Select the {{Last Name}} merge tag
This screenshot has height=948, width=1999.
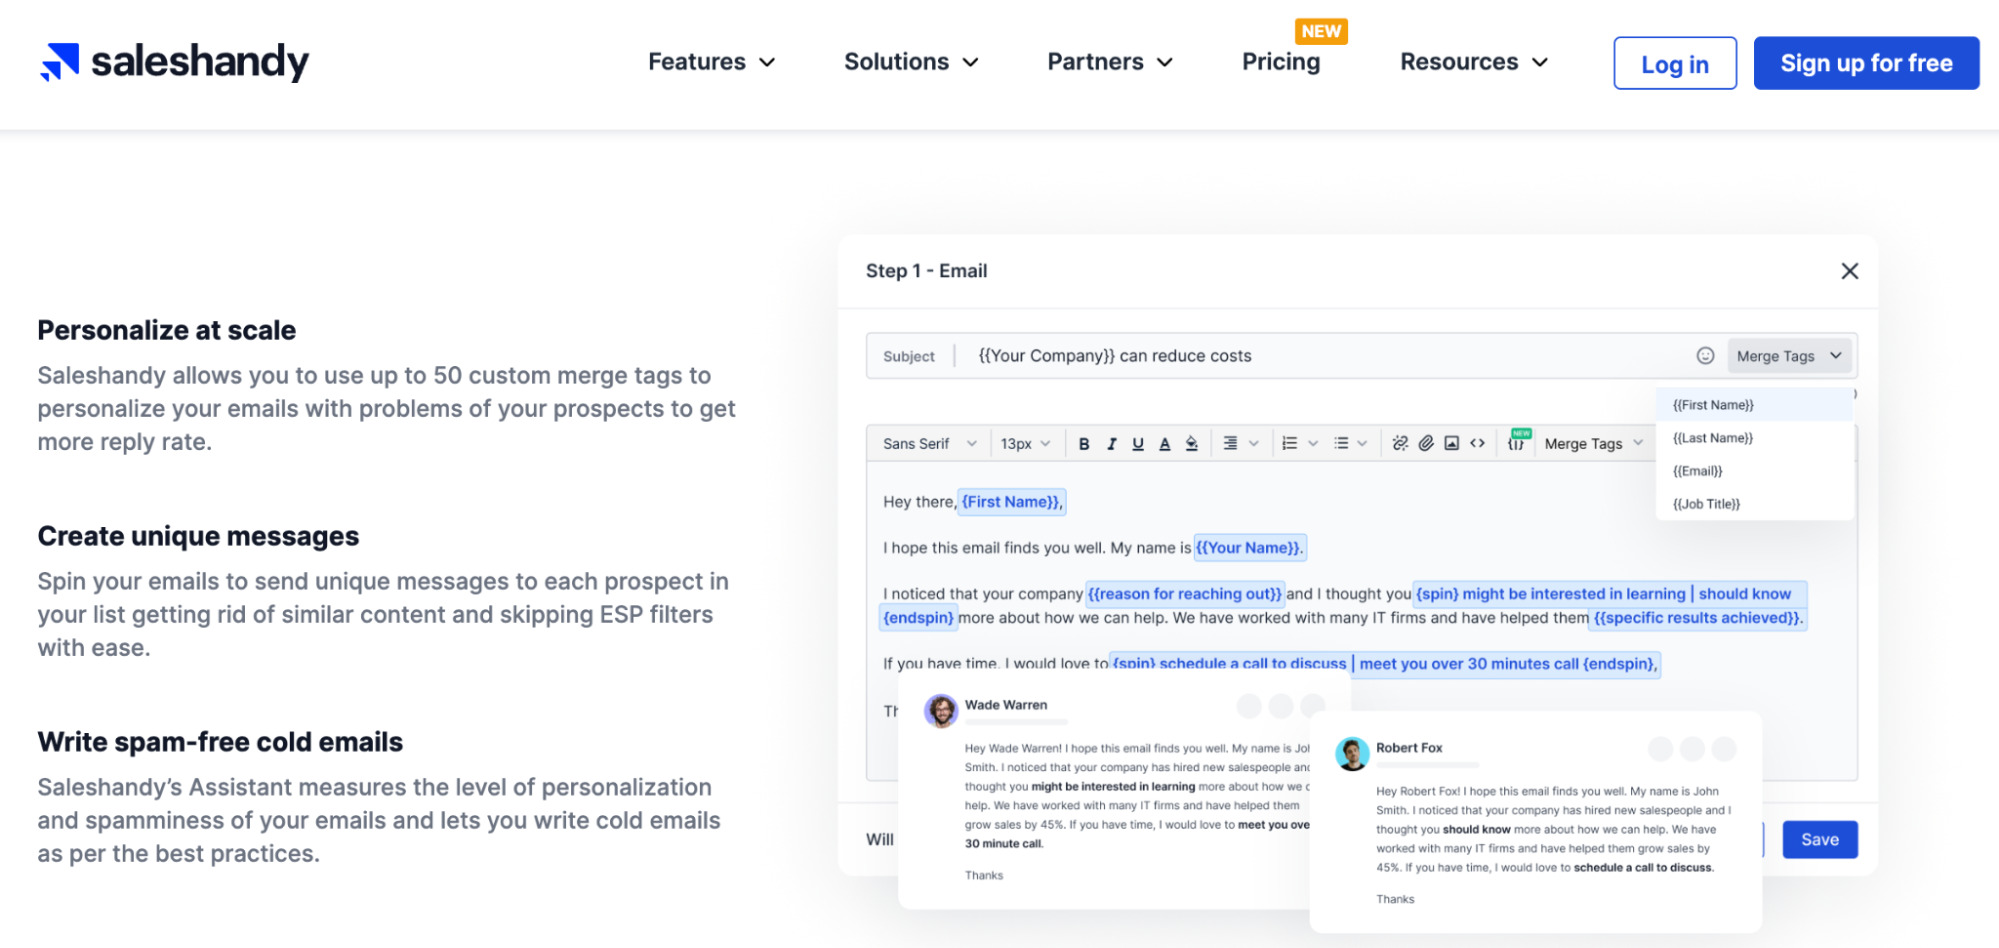[1713, 438]
